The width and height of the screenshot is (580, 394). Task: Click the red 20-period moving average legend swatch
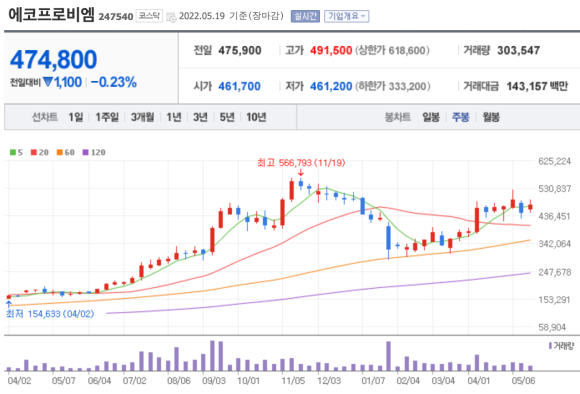coord(34,152)
